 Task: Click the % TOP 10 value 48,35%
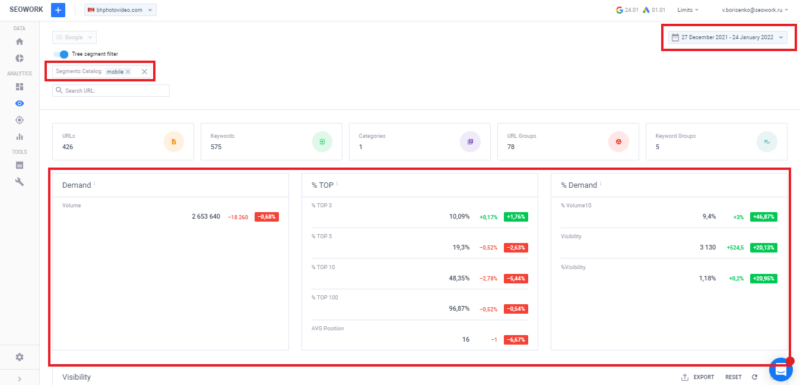tap(459, 278)
